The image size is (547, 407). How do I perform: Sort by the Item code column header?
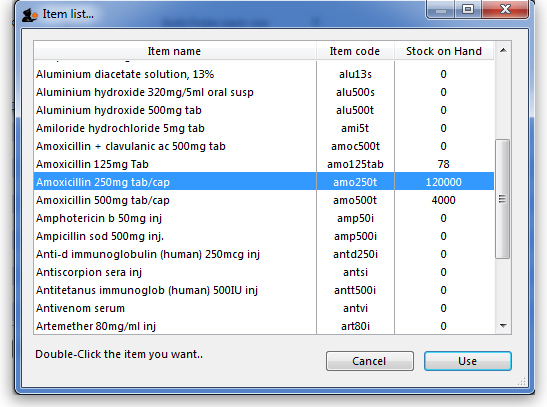[355, 51]
